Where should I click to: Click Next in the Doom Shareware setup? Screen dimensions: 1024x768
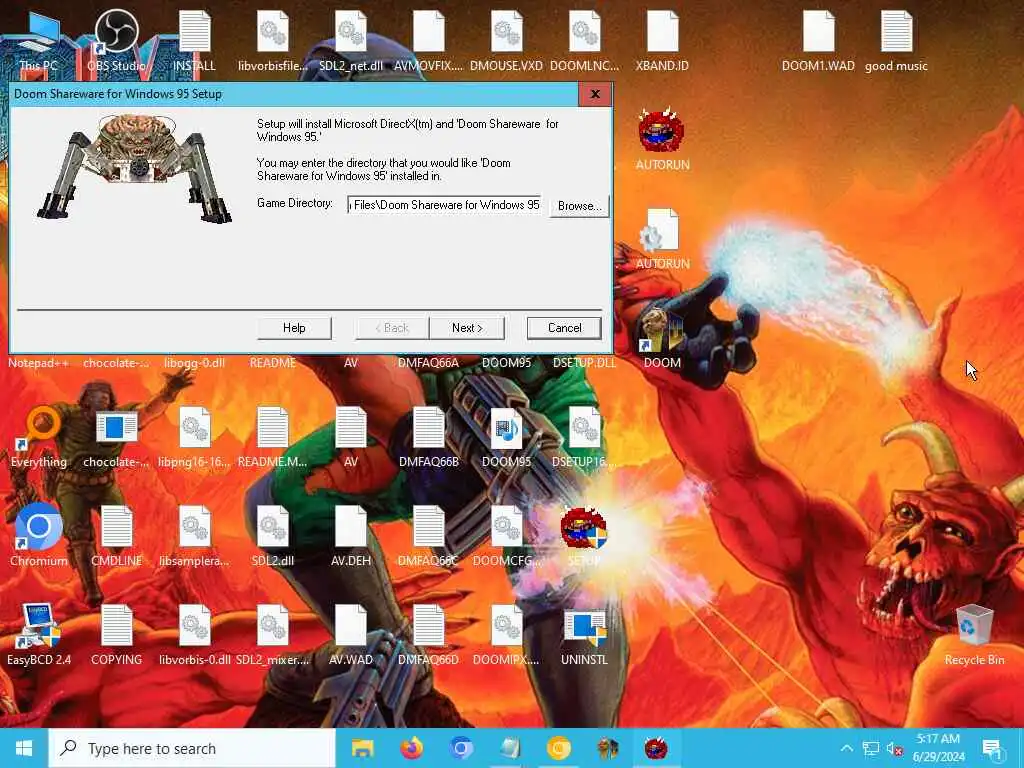(x=467, y=328)
